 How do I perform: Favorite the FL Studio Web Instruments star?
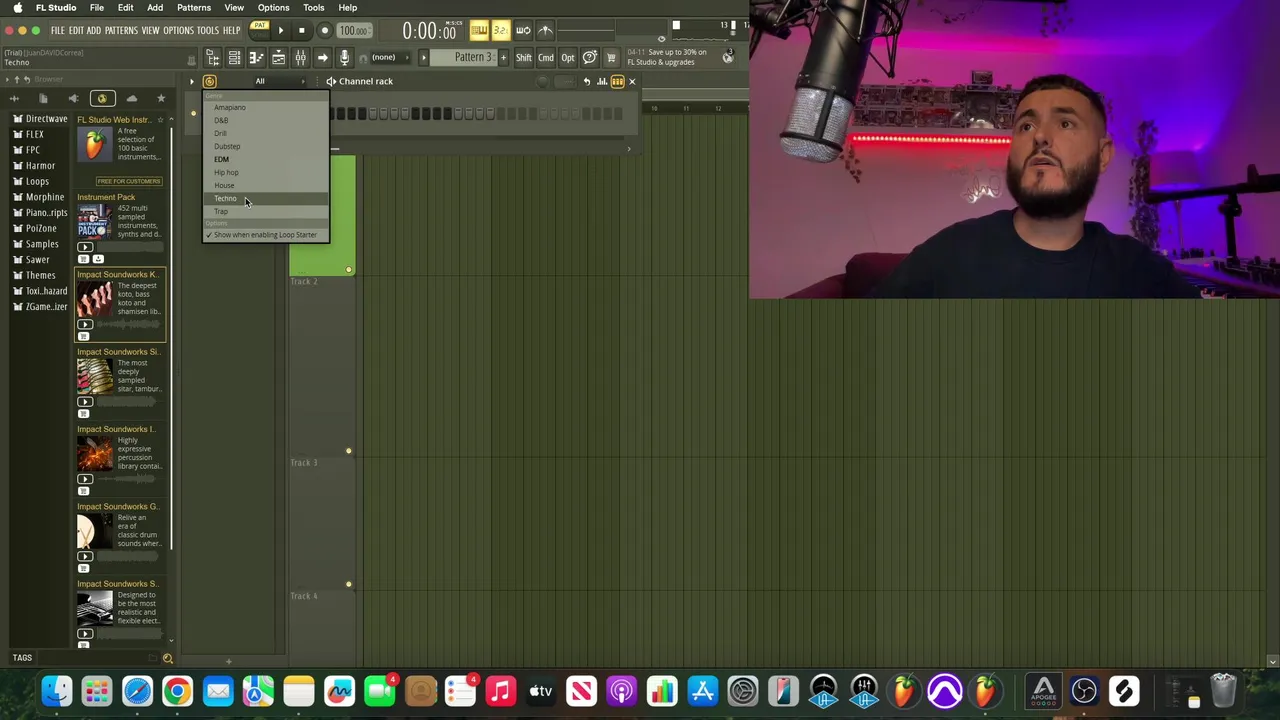[x=160, y=120]
